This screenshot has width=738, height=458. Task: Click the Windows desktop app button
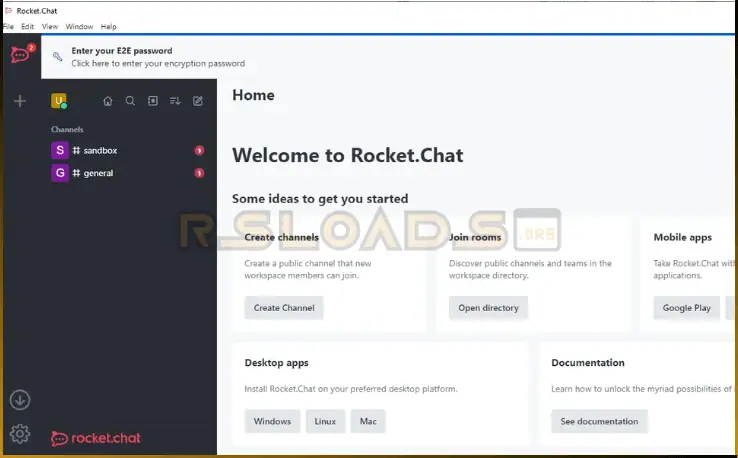tap(272, 421)
